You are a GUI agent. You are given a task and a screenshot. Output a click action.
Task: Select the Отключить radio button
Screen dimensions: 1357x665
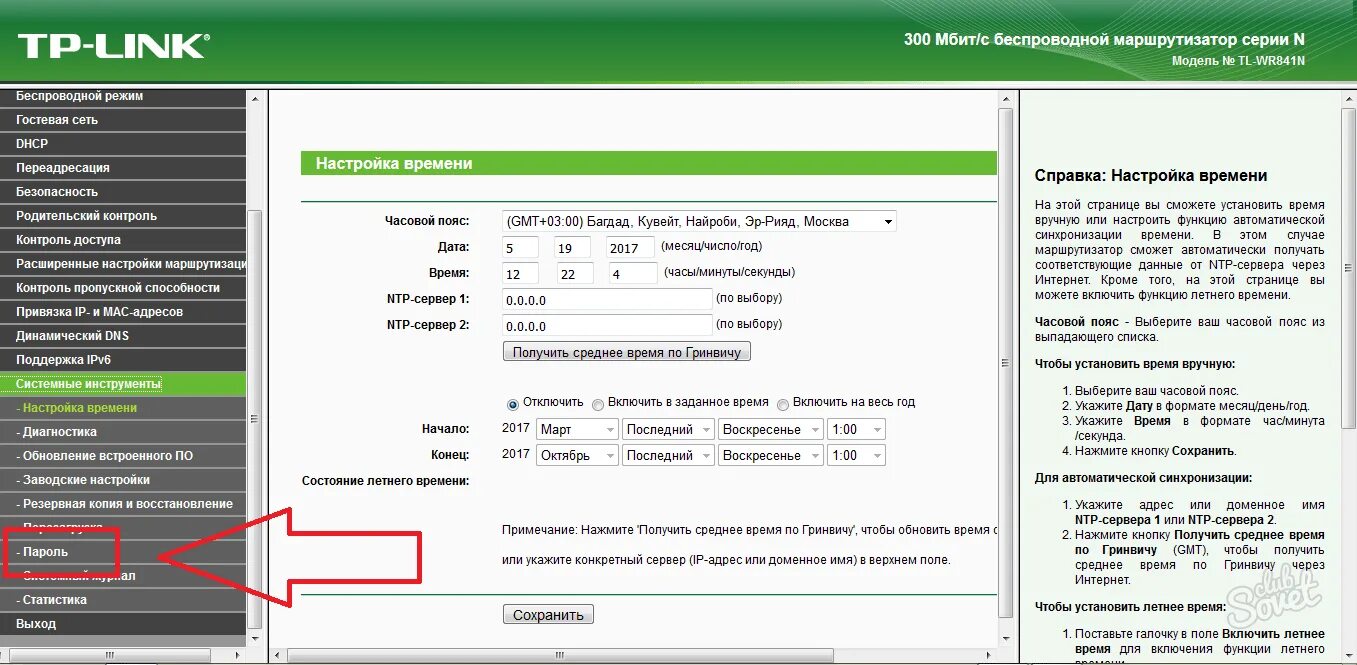pyautogui.click(x=513, y=404)
